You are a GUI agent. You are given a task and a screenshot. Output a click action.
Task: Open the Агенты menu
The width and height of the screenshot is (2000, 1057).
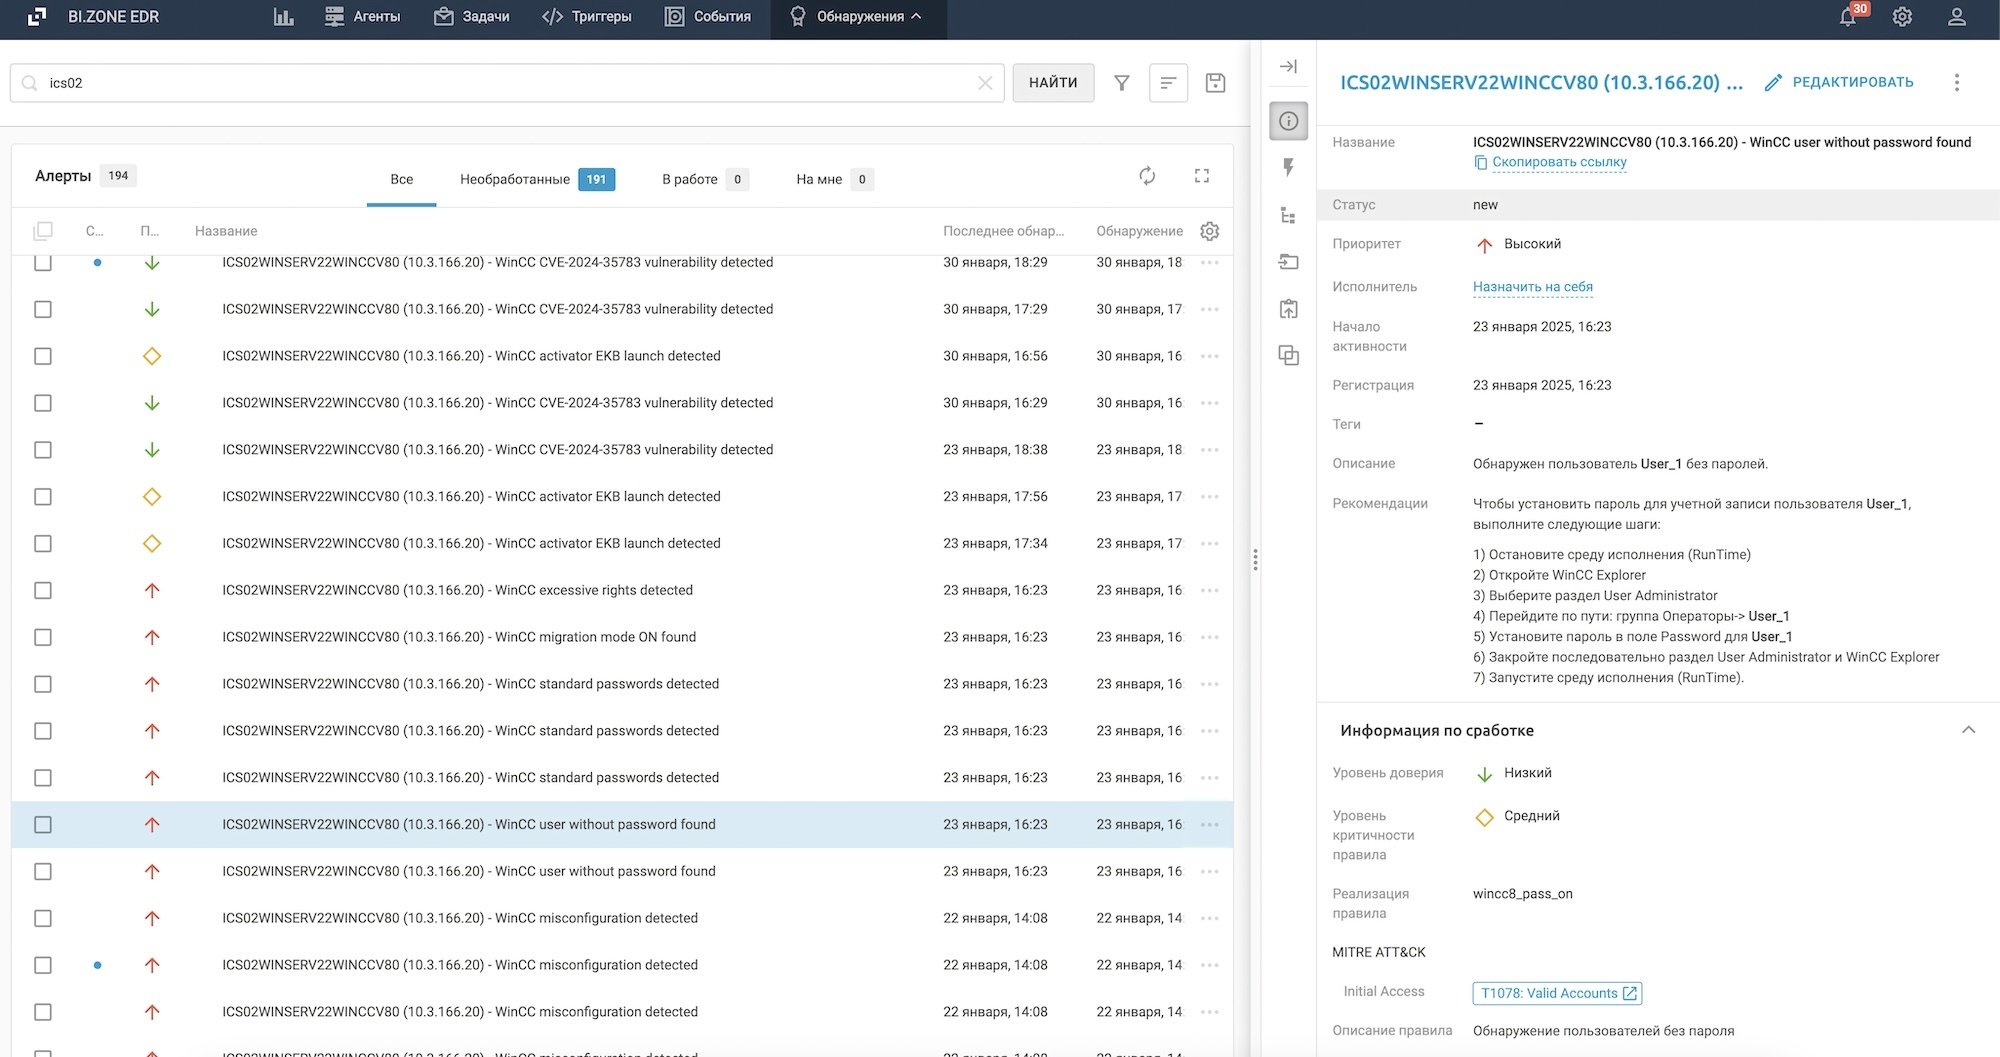363,17
